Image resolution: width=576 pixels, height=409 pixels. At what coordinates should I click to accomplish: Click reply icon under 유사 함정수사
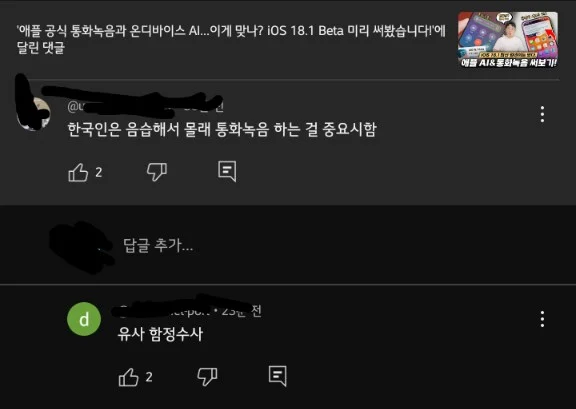pyautogui.click(x=277, y=376)
